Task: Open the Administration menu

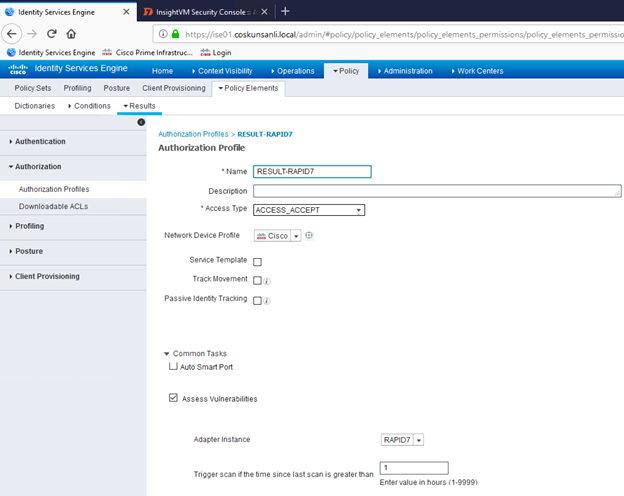Action: click(405, 71)
